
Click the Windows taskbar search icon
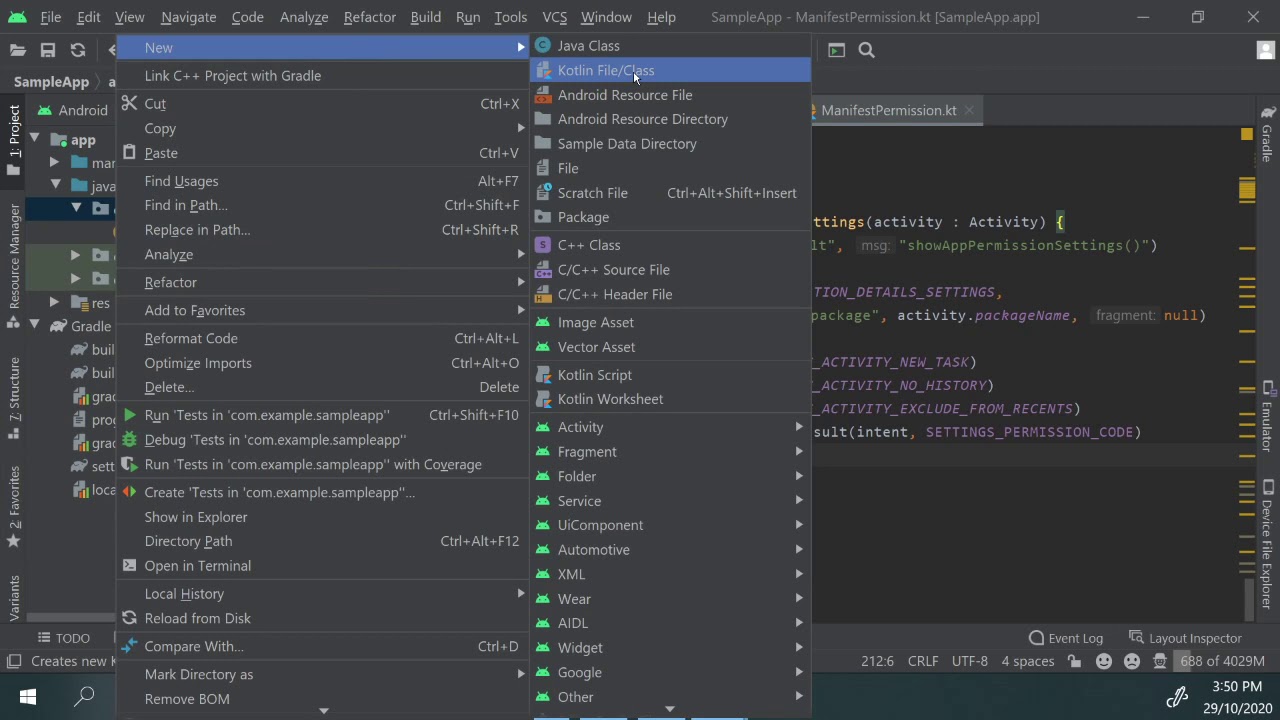pos(85,696)
